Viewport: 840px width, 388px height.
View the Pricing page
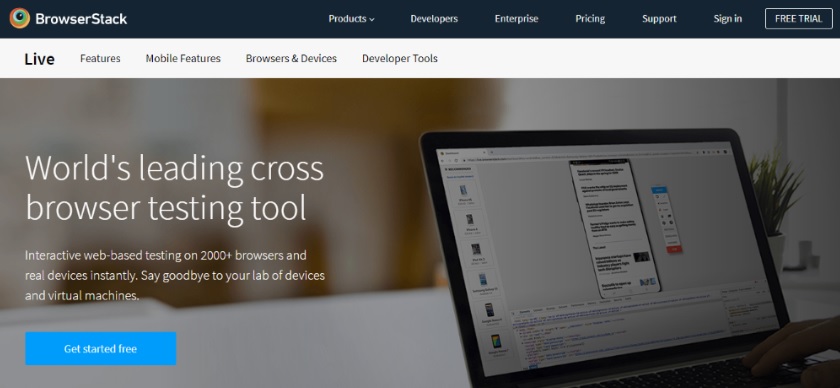590,19
